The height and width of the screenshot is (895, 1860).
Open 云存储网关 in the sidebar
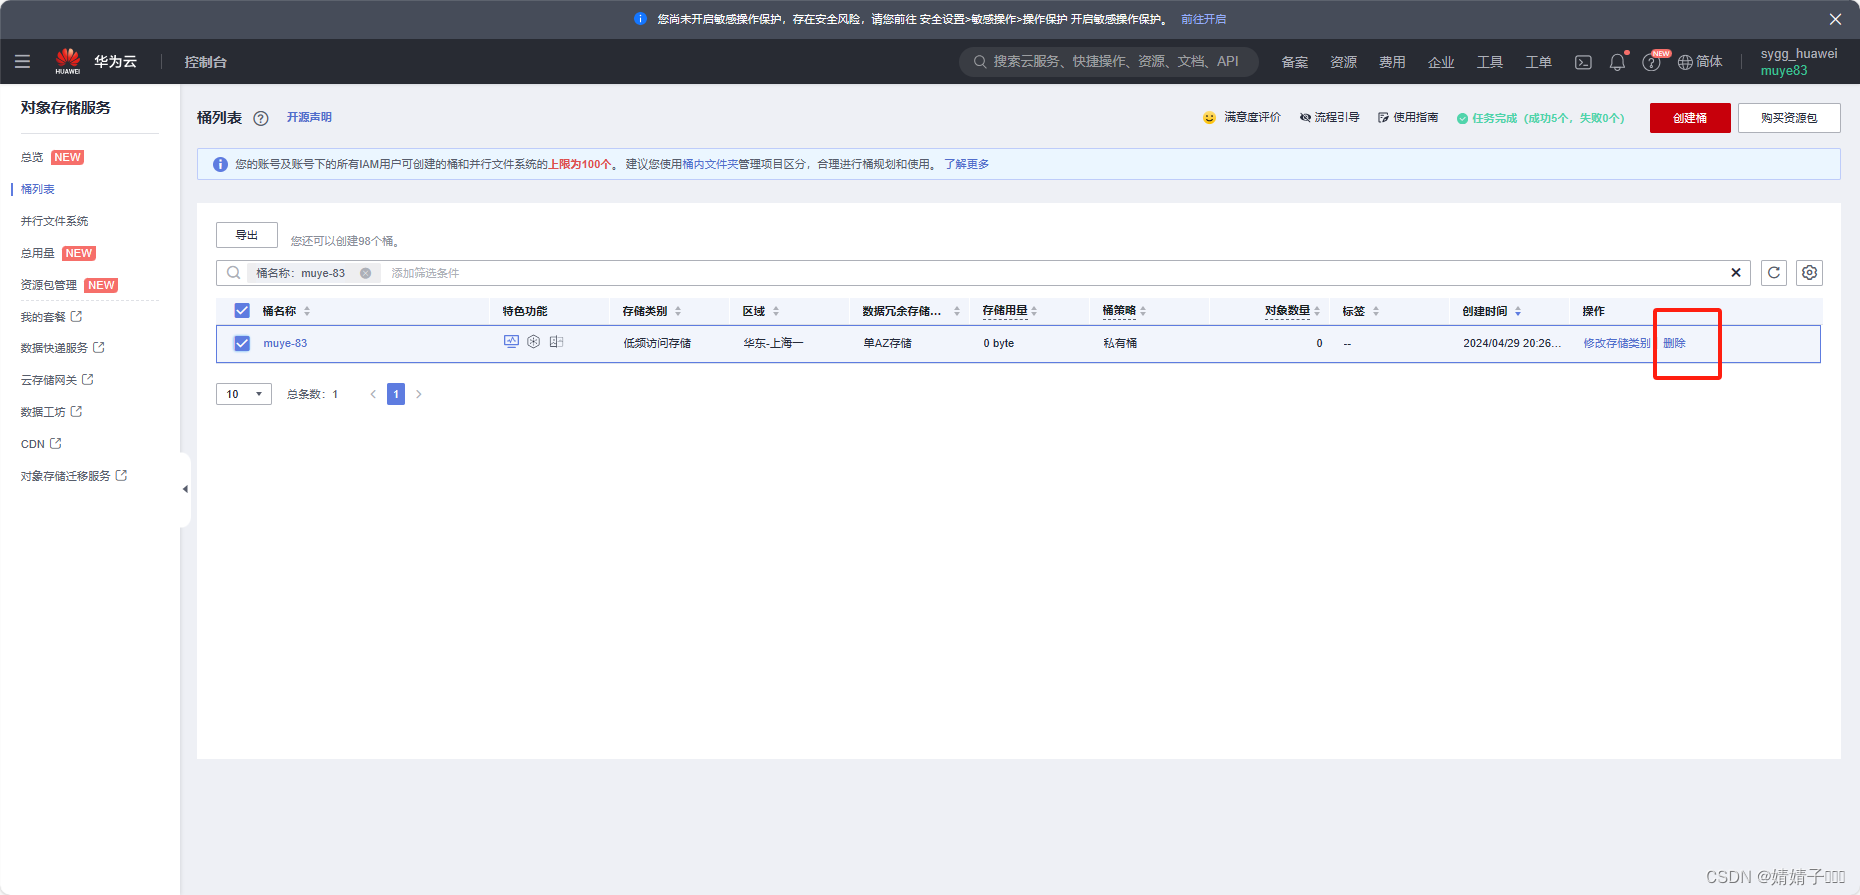(x=57, y=380)
